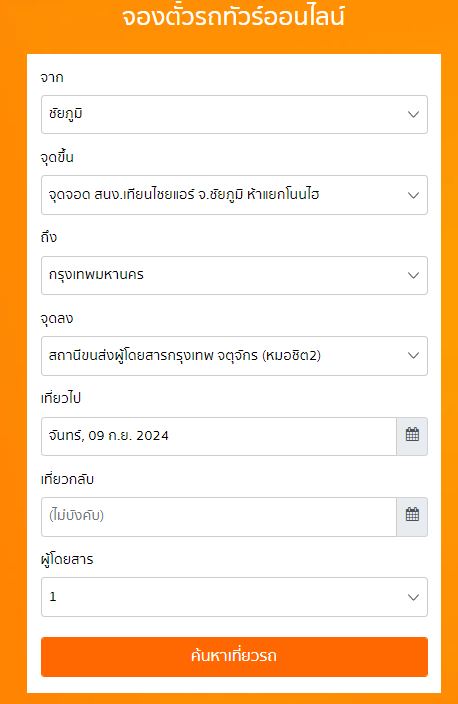Click the chevron arrow in the จาก field
The image size is (458, 704).
pos(413,114)
